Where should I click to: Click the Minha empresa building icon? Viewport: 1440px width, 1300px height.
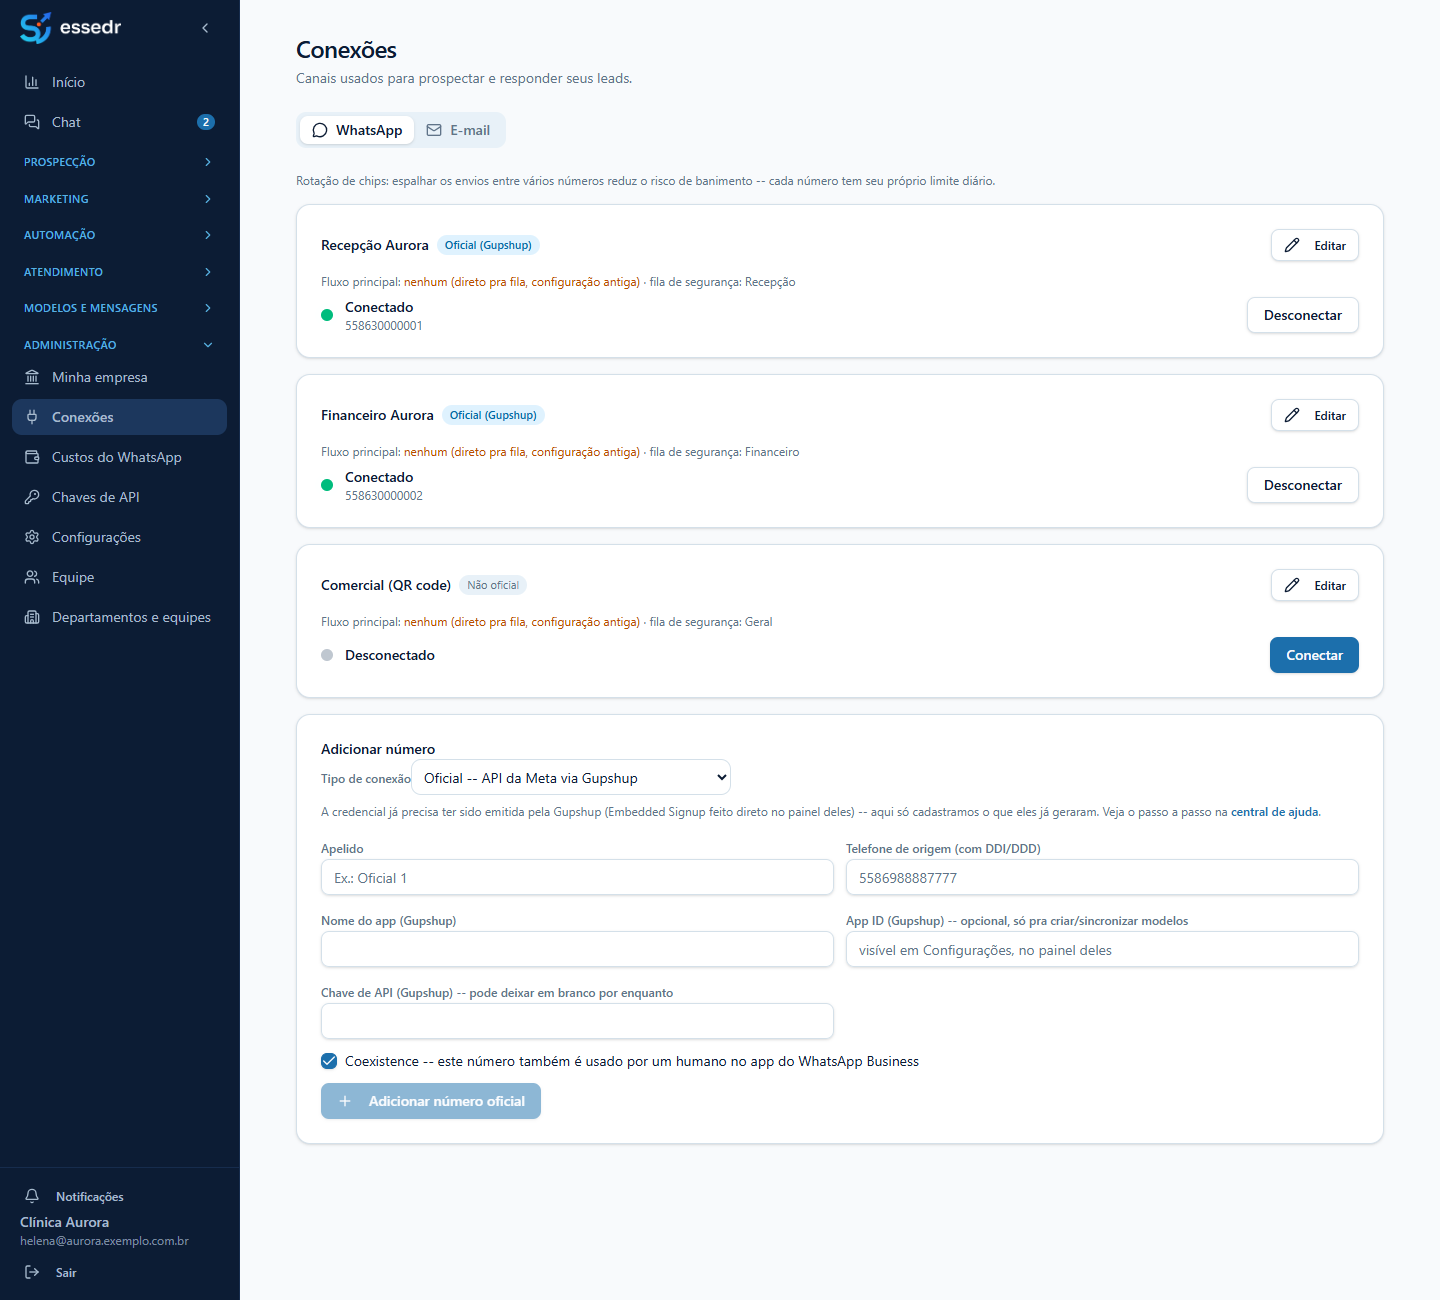pos(32,377)
